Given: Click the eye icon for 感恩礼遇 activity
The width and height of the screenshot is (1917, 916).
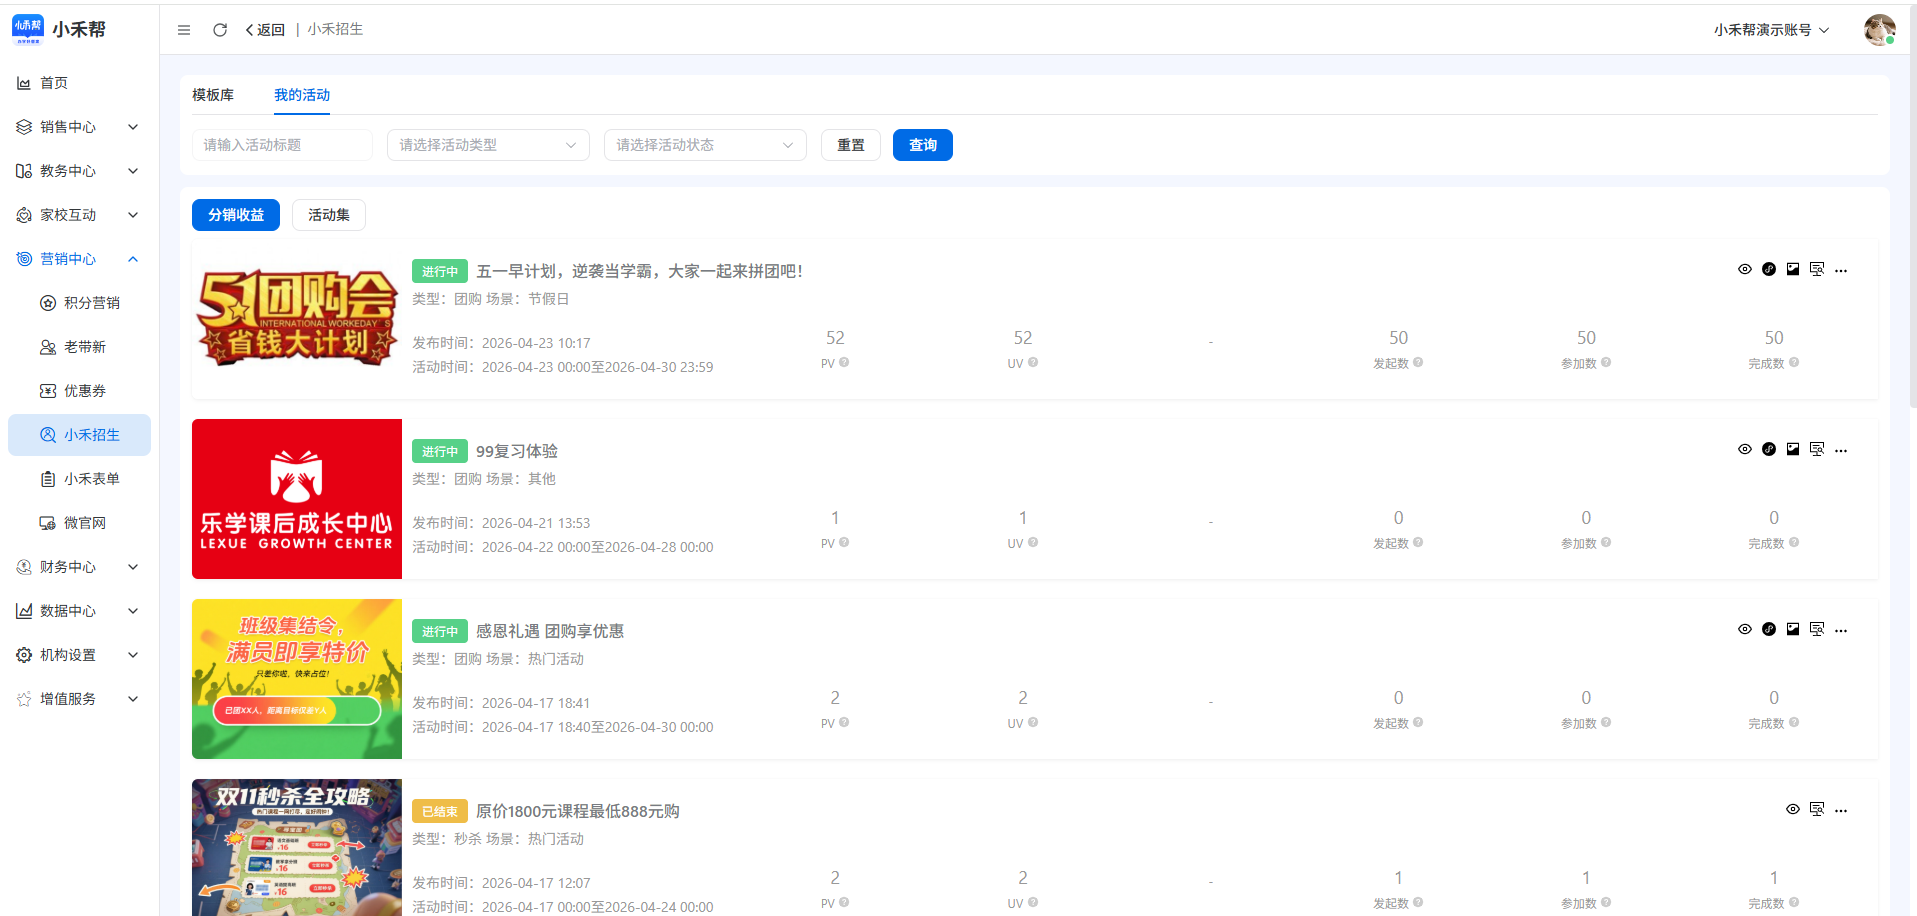Looking at the screenshot, I should (x=1744, y=629).
